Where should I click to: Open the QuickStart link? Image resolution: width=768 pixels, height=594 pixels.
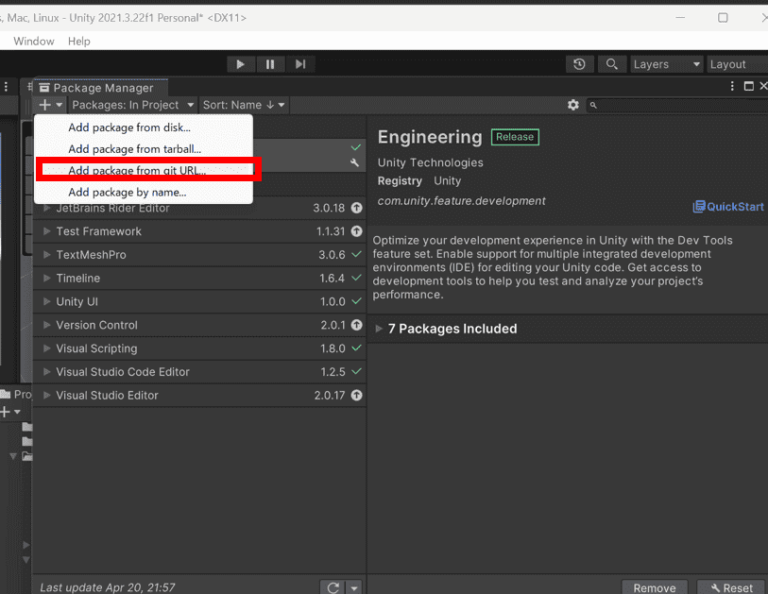(x=728, y=206)
